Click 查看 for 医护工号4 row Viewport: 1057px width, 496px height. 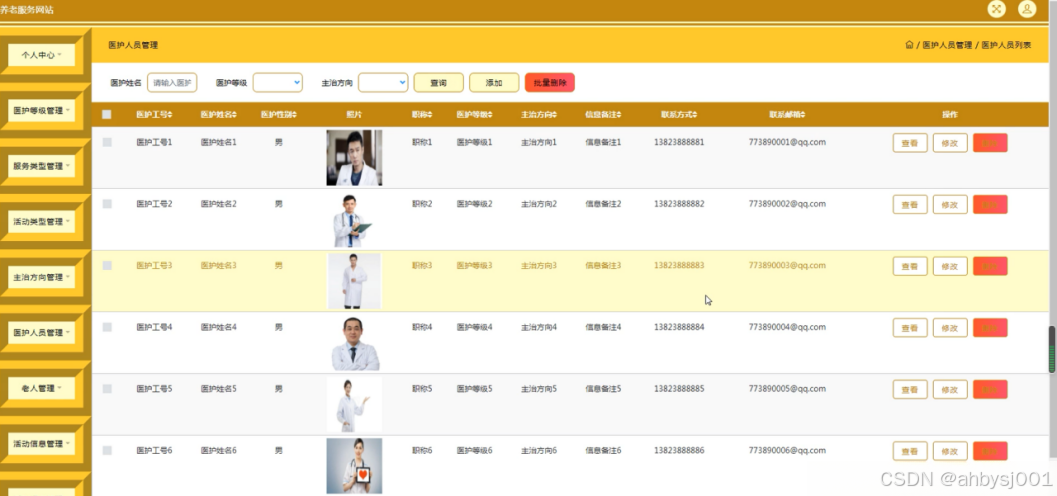[910, 328]
